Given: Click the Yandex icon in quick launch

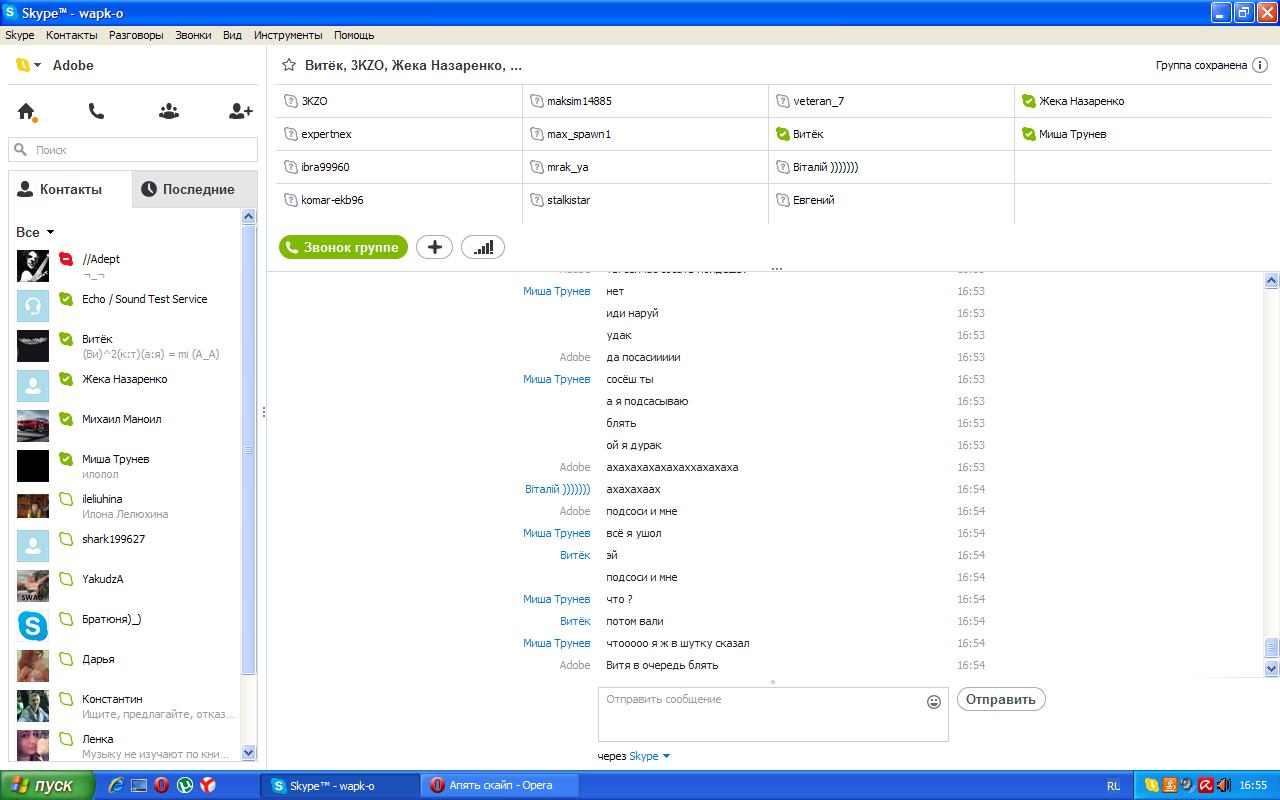Looking at the screenshot, I should [x=207, y=785].
